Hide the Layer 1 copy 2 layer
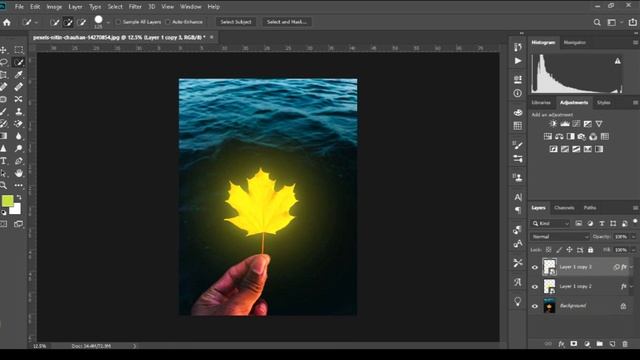The width and height of the screenshot is (640, 360). click(x=535, y=287)
